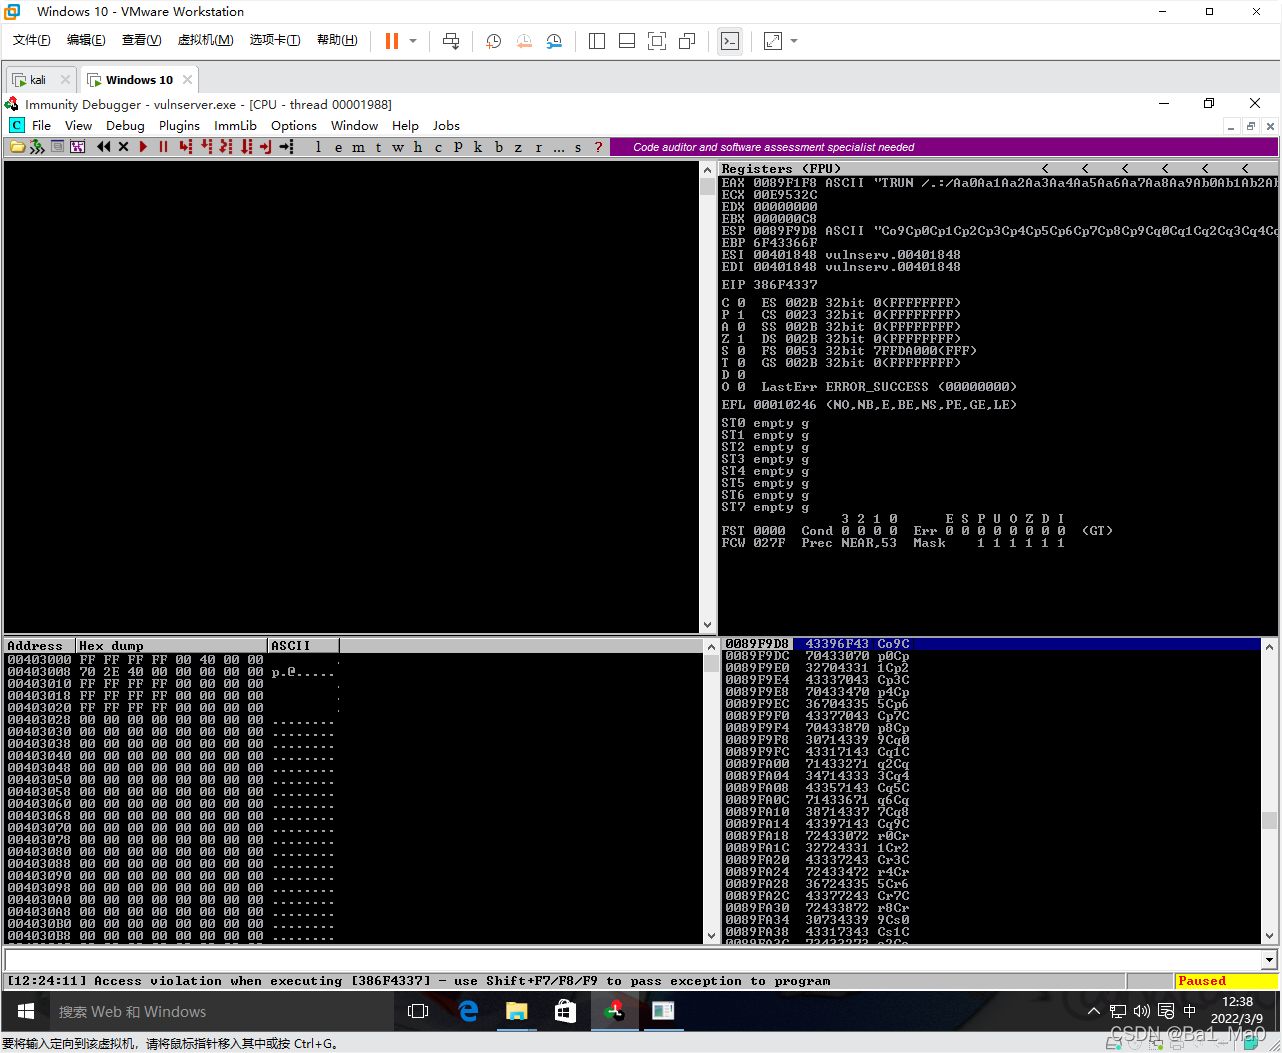Select stack row 0089F9D8 43396F43
This screenshot has height=1053, width=1282.
click(990, 644)
